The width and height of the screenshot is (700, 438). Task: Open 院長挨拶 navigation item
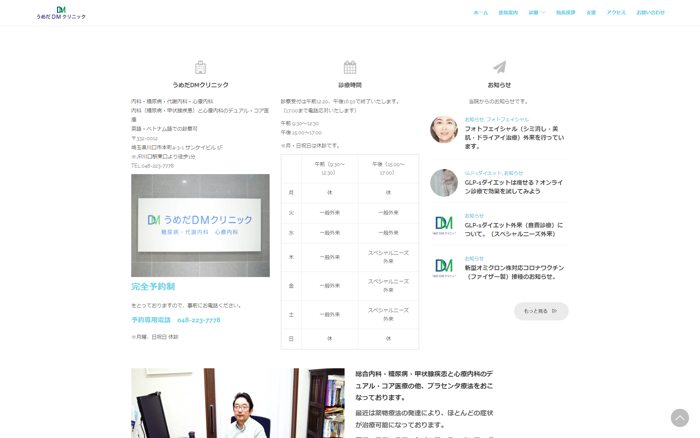(x=565, y=12)
